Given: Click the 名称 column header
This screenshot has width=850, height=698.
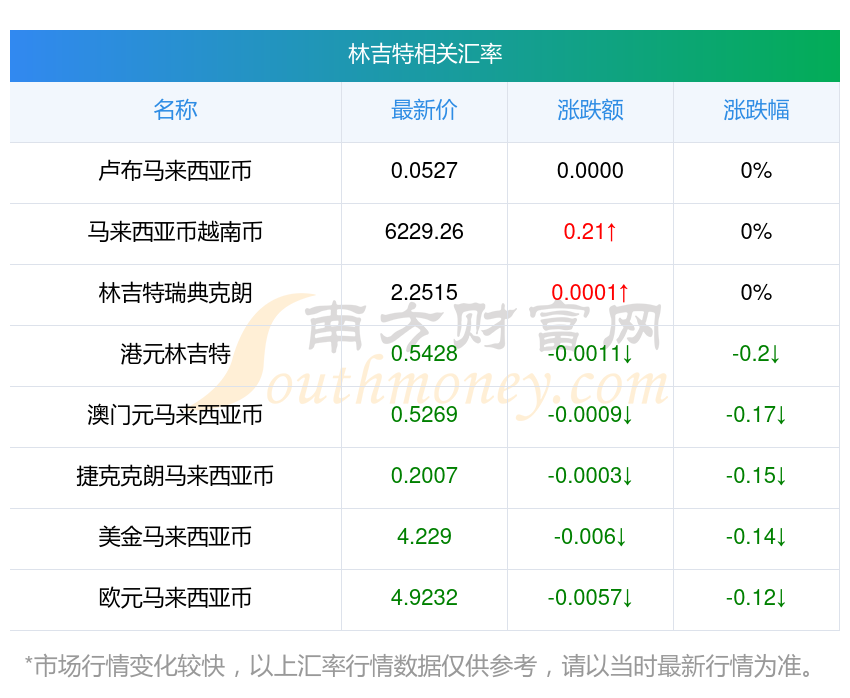Looking at the screenshot, I should (x=175, y=111).
